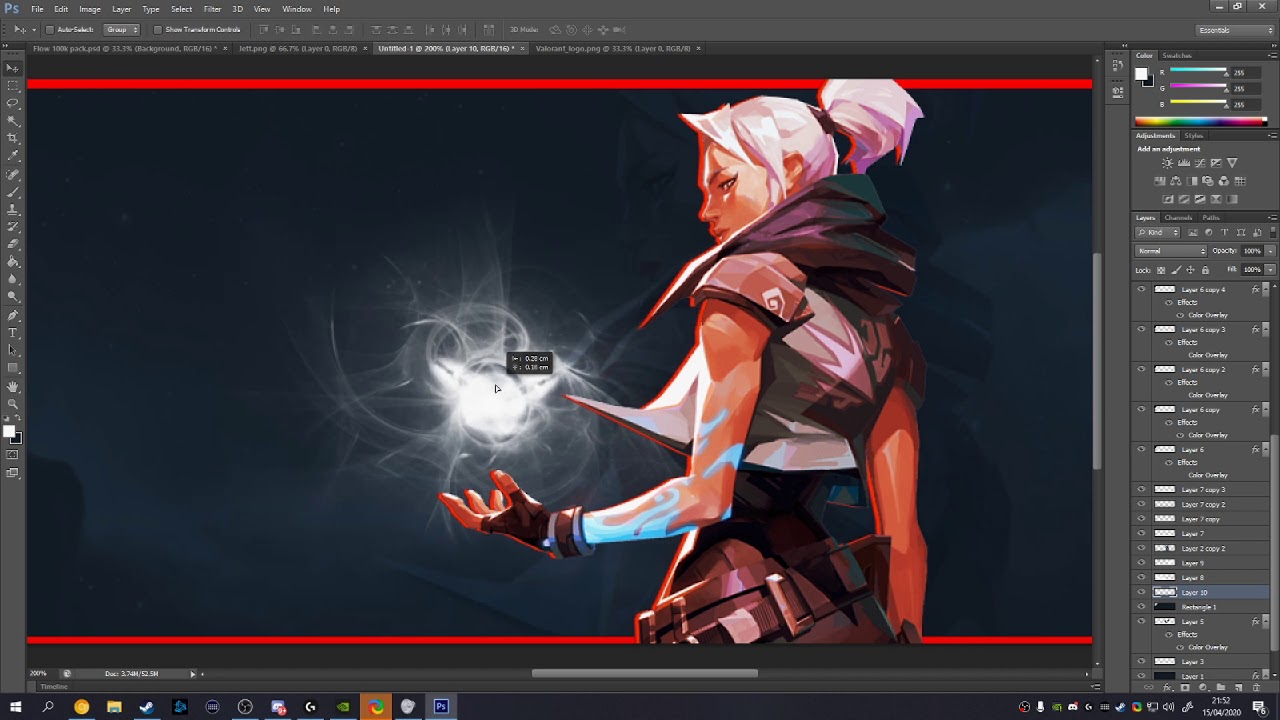Select the Paint Bucket tool
The image size is (1280, 720).
[13, 262]
